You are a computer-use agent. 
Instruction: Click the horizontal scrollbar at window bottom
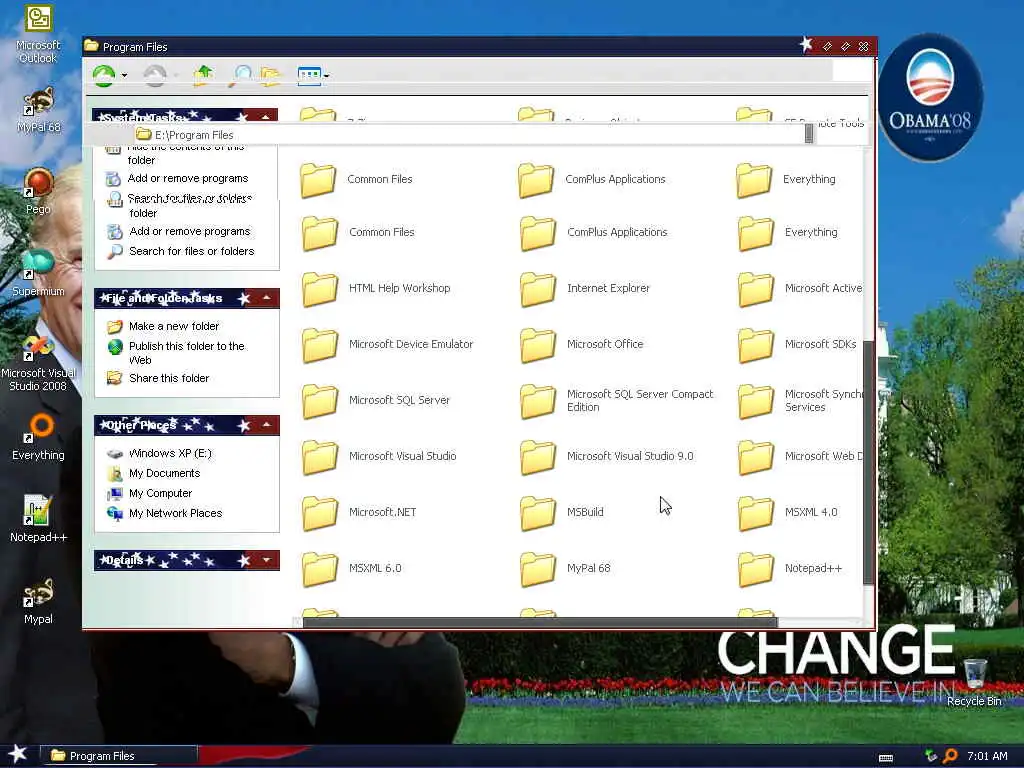(x=539, y=622)
